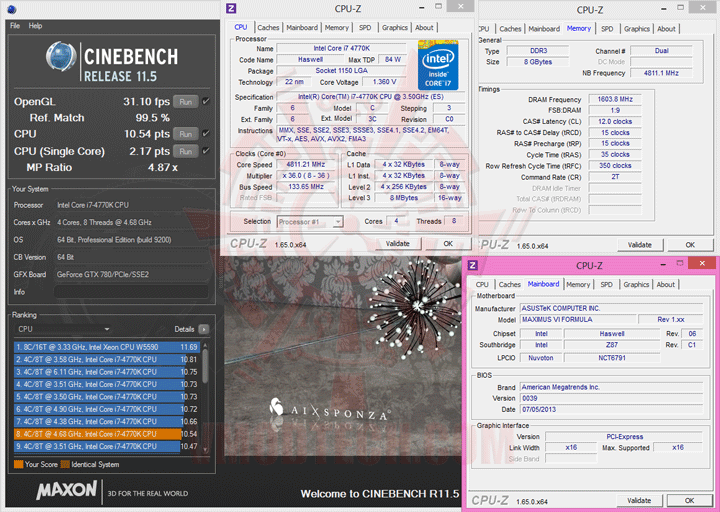Click the NB Frequency value 4811.1 MHz

pyautogui.click(x=661, y=73)
